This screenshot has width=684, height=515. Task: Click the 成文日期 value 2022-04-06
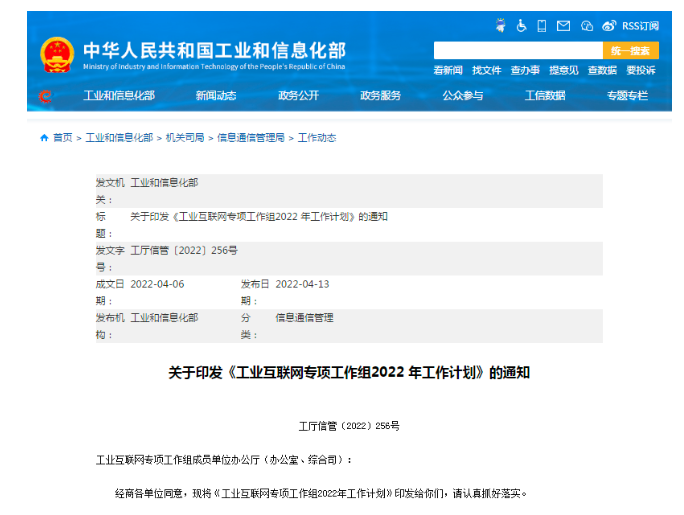coord(157,284)
